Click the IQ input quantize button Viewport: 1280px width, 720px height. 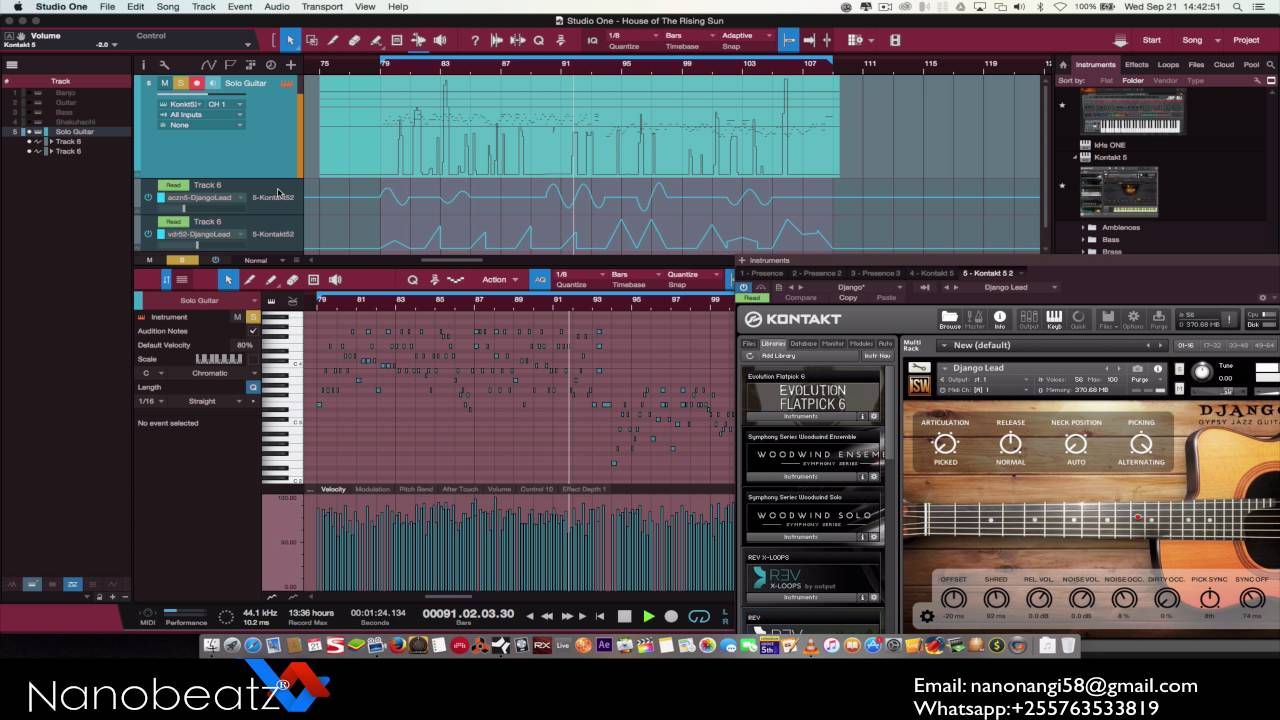click(x=593, y=40)
